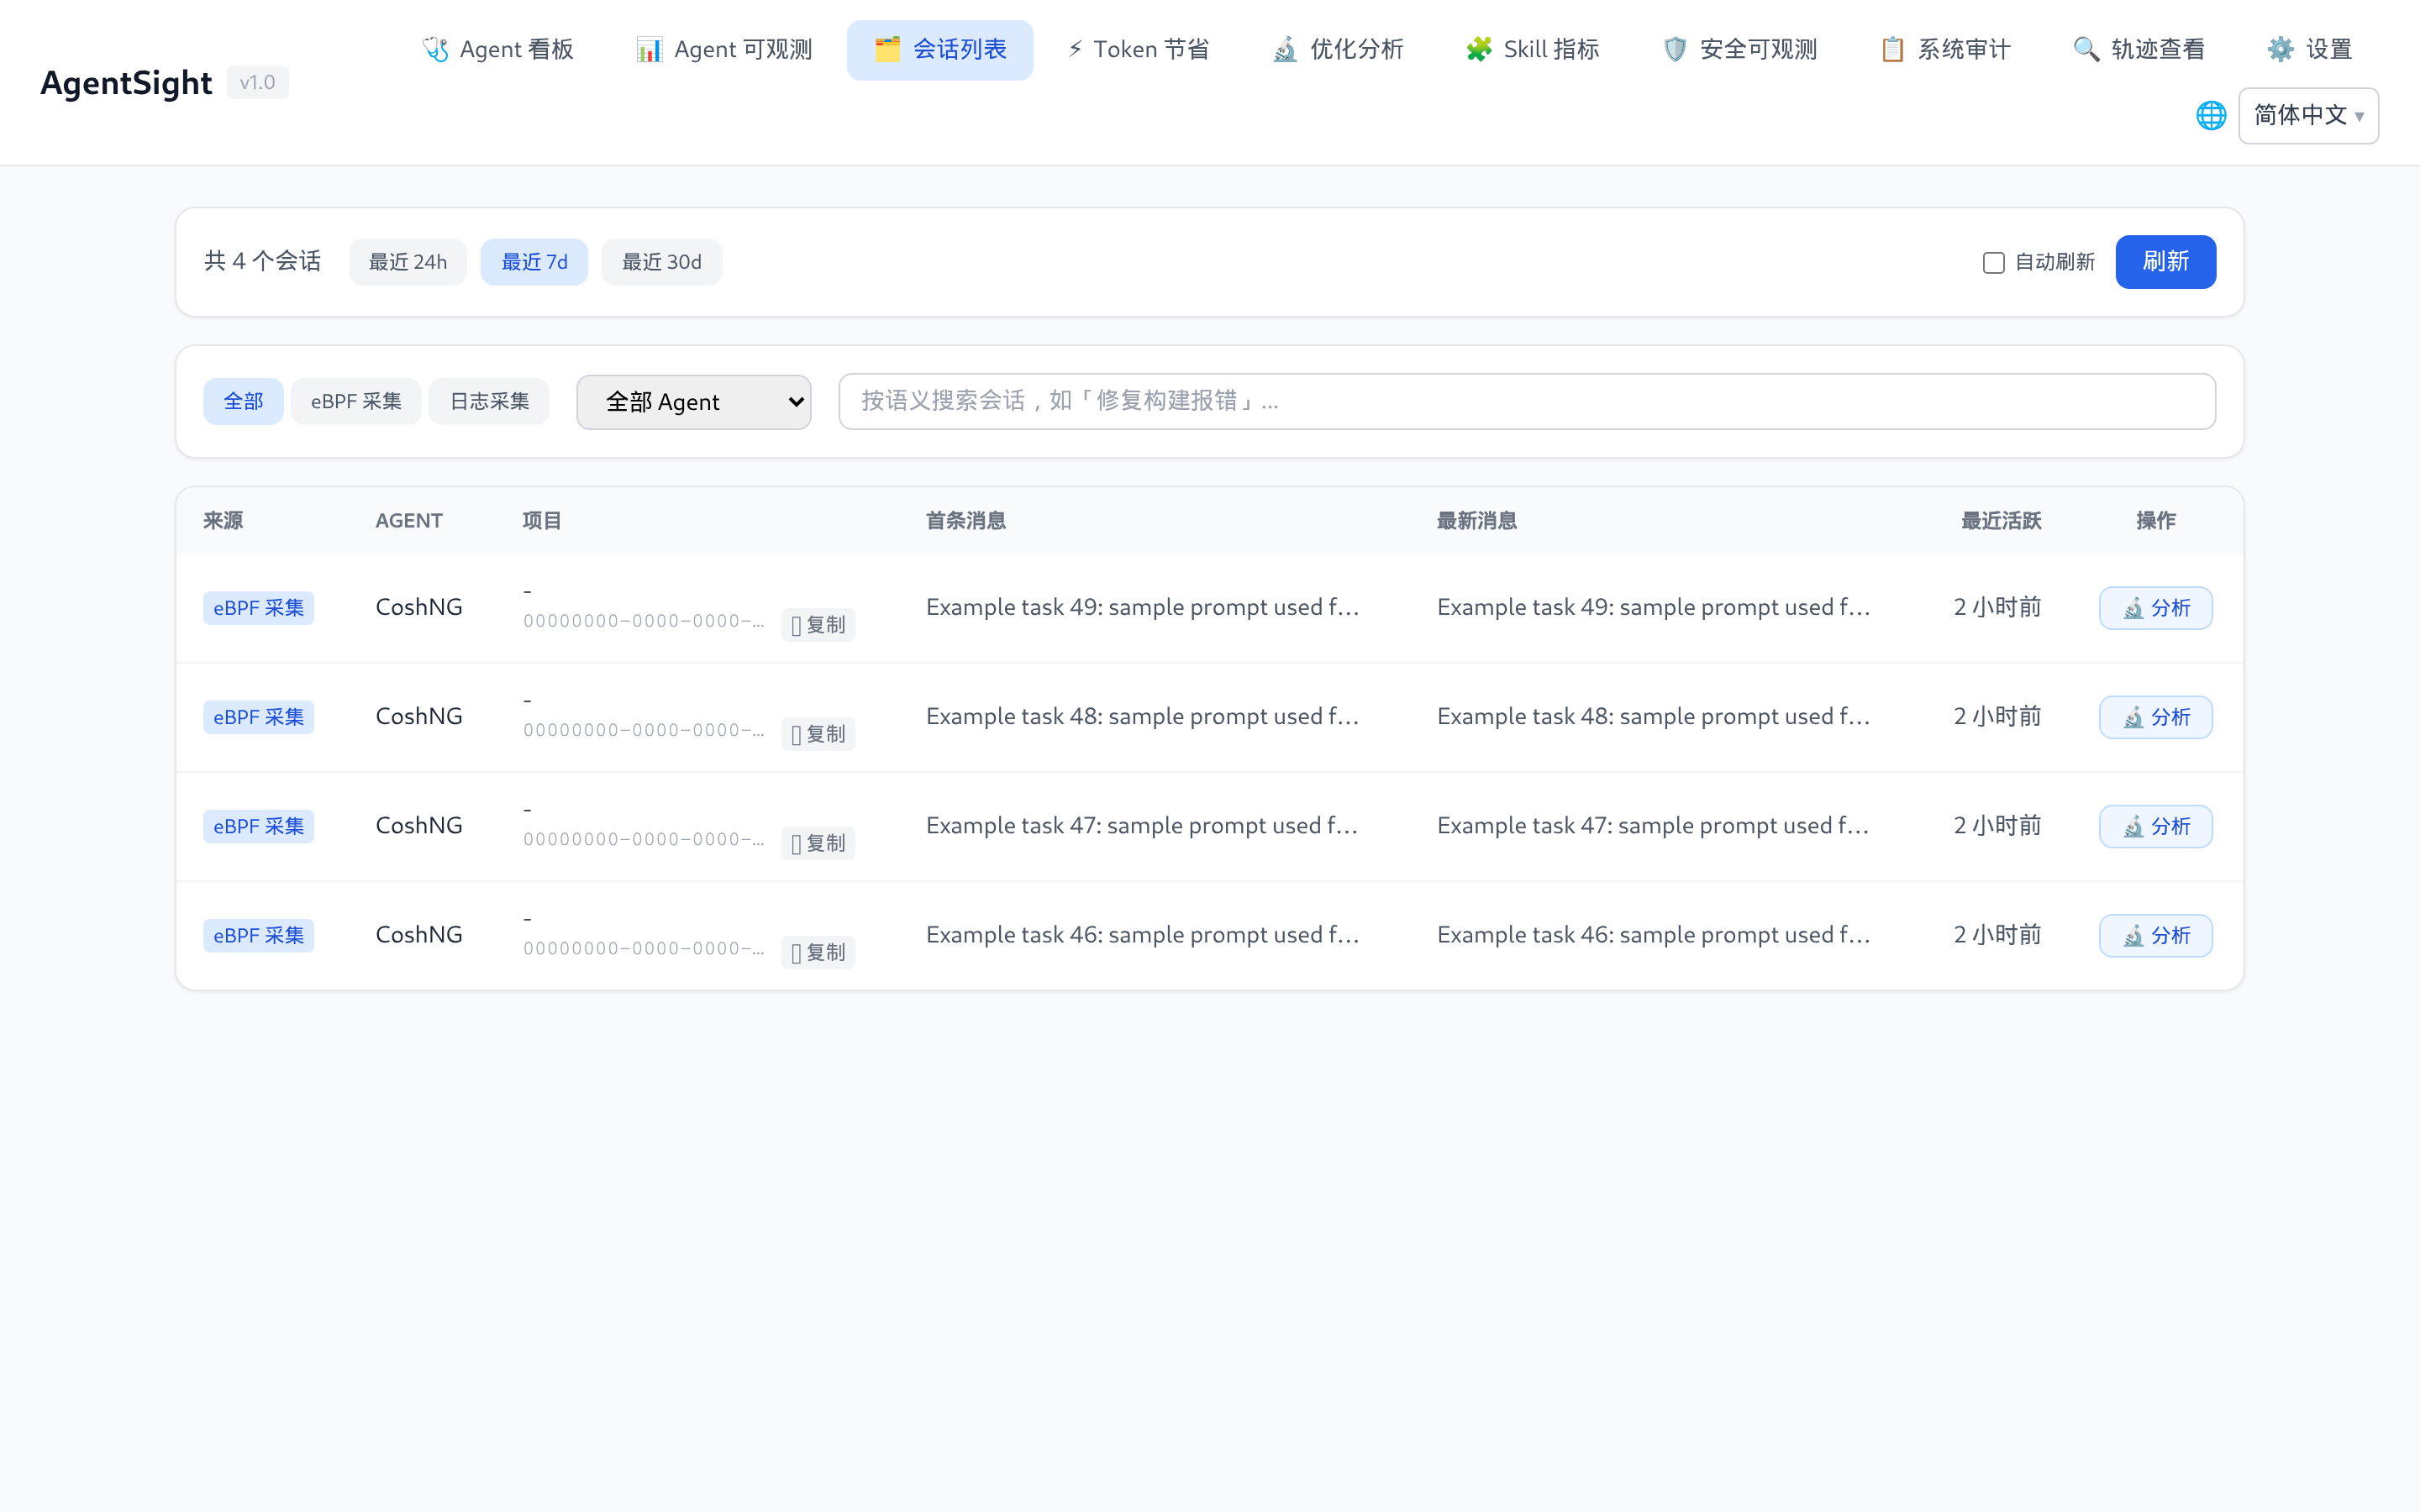Copy the task 48 session ID
Viewport: 2420px width, 1512px height.
point(818,734)
